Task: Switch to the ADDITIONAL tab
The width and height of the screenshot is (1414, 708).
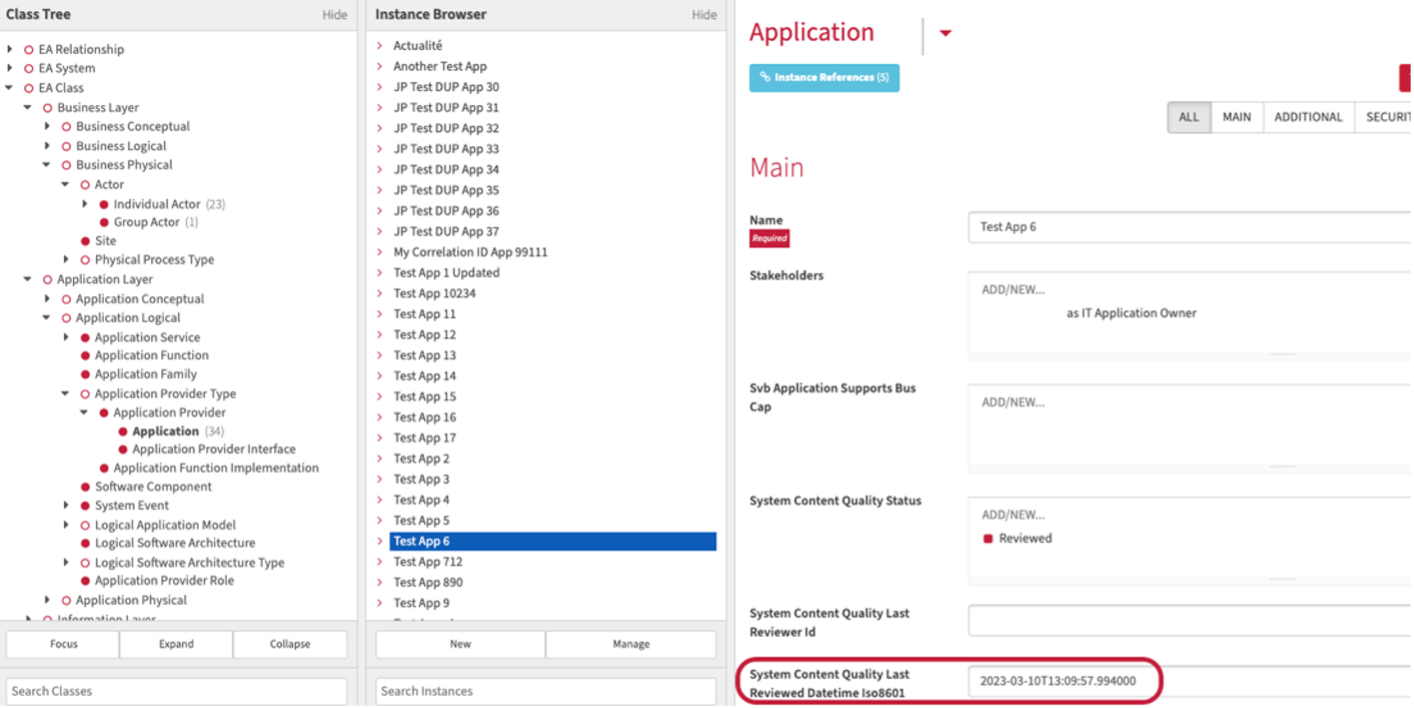Action: coord(1308,117)
